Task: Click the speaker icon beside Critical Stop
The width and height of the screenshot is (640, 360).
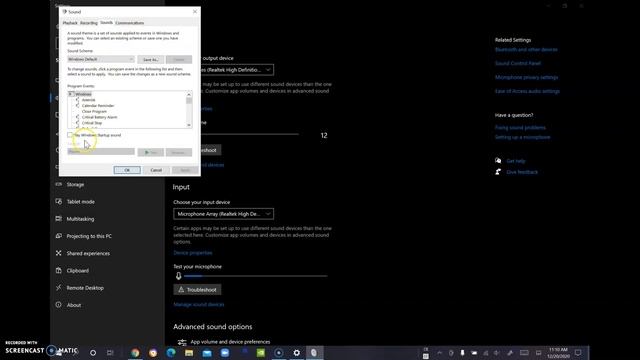Action: pos(78,122)
